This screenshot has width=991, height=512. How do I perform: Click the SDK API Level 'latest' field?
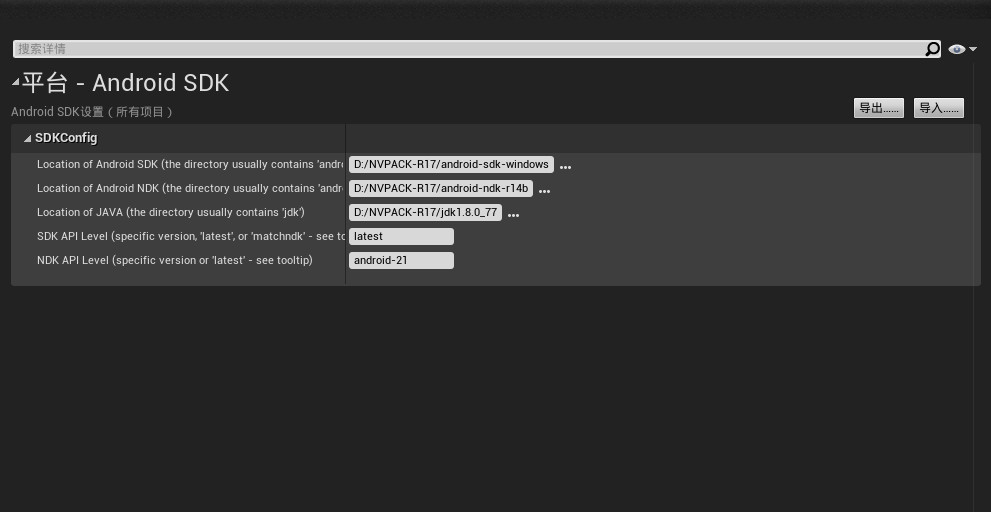click(401, 236)
